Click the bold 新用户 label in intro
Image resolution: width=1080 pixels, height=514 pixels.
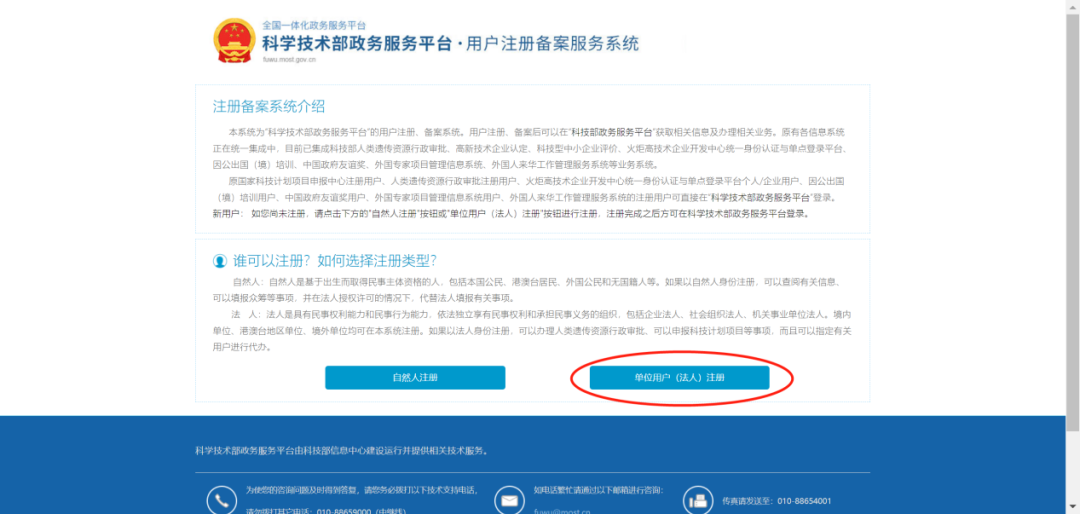pyautogui.click(x=228, y=213)
